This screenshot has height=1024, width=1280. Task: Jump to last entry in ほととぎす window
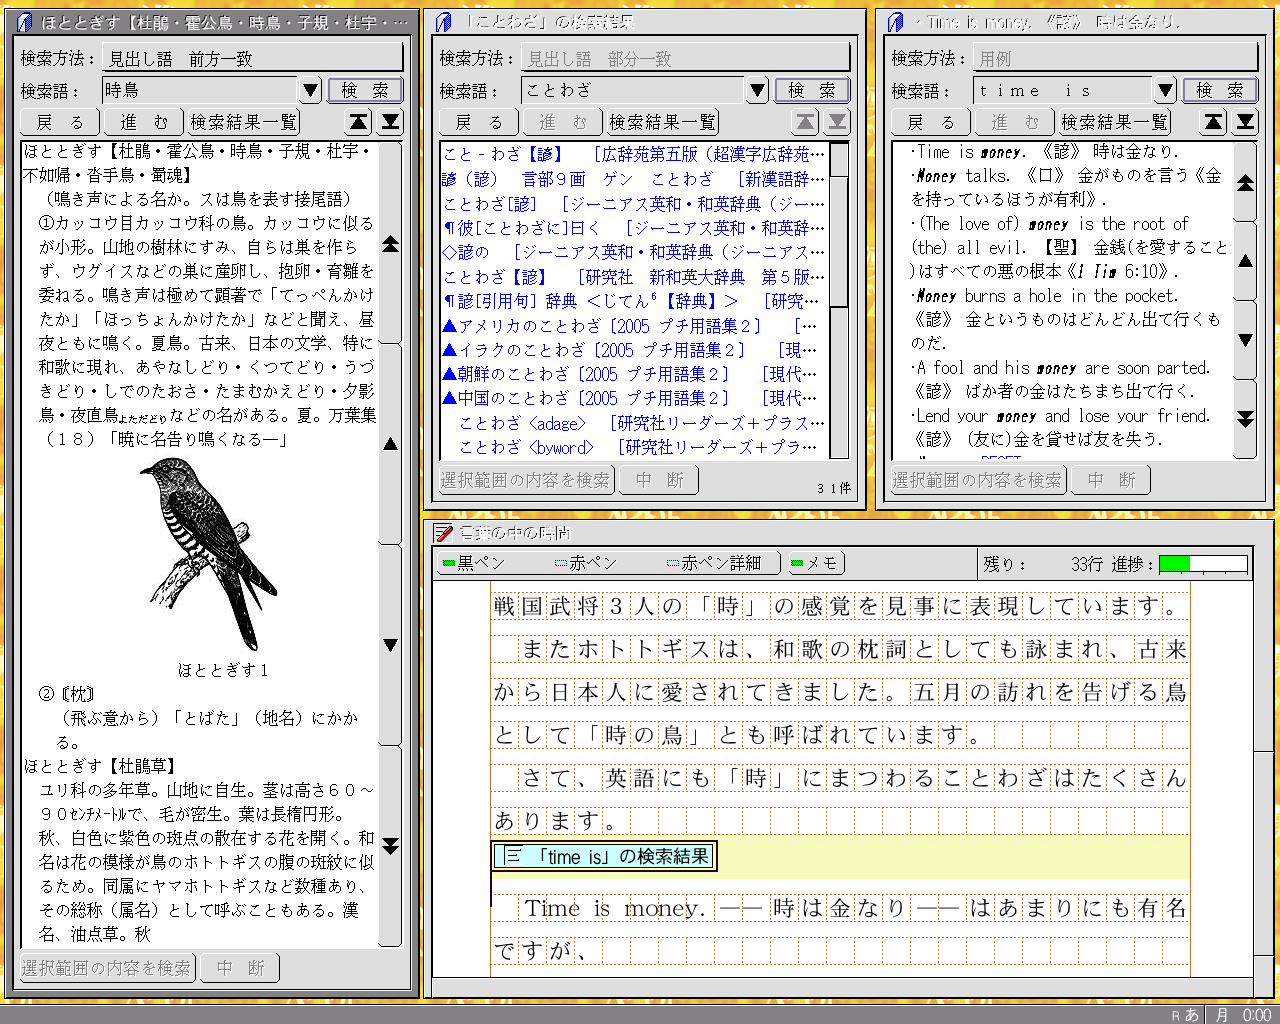point(391,122)
